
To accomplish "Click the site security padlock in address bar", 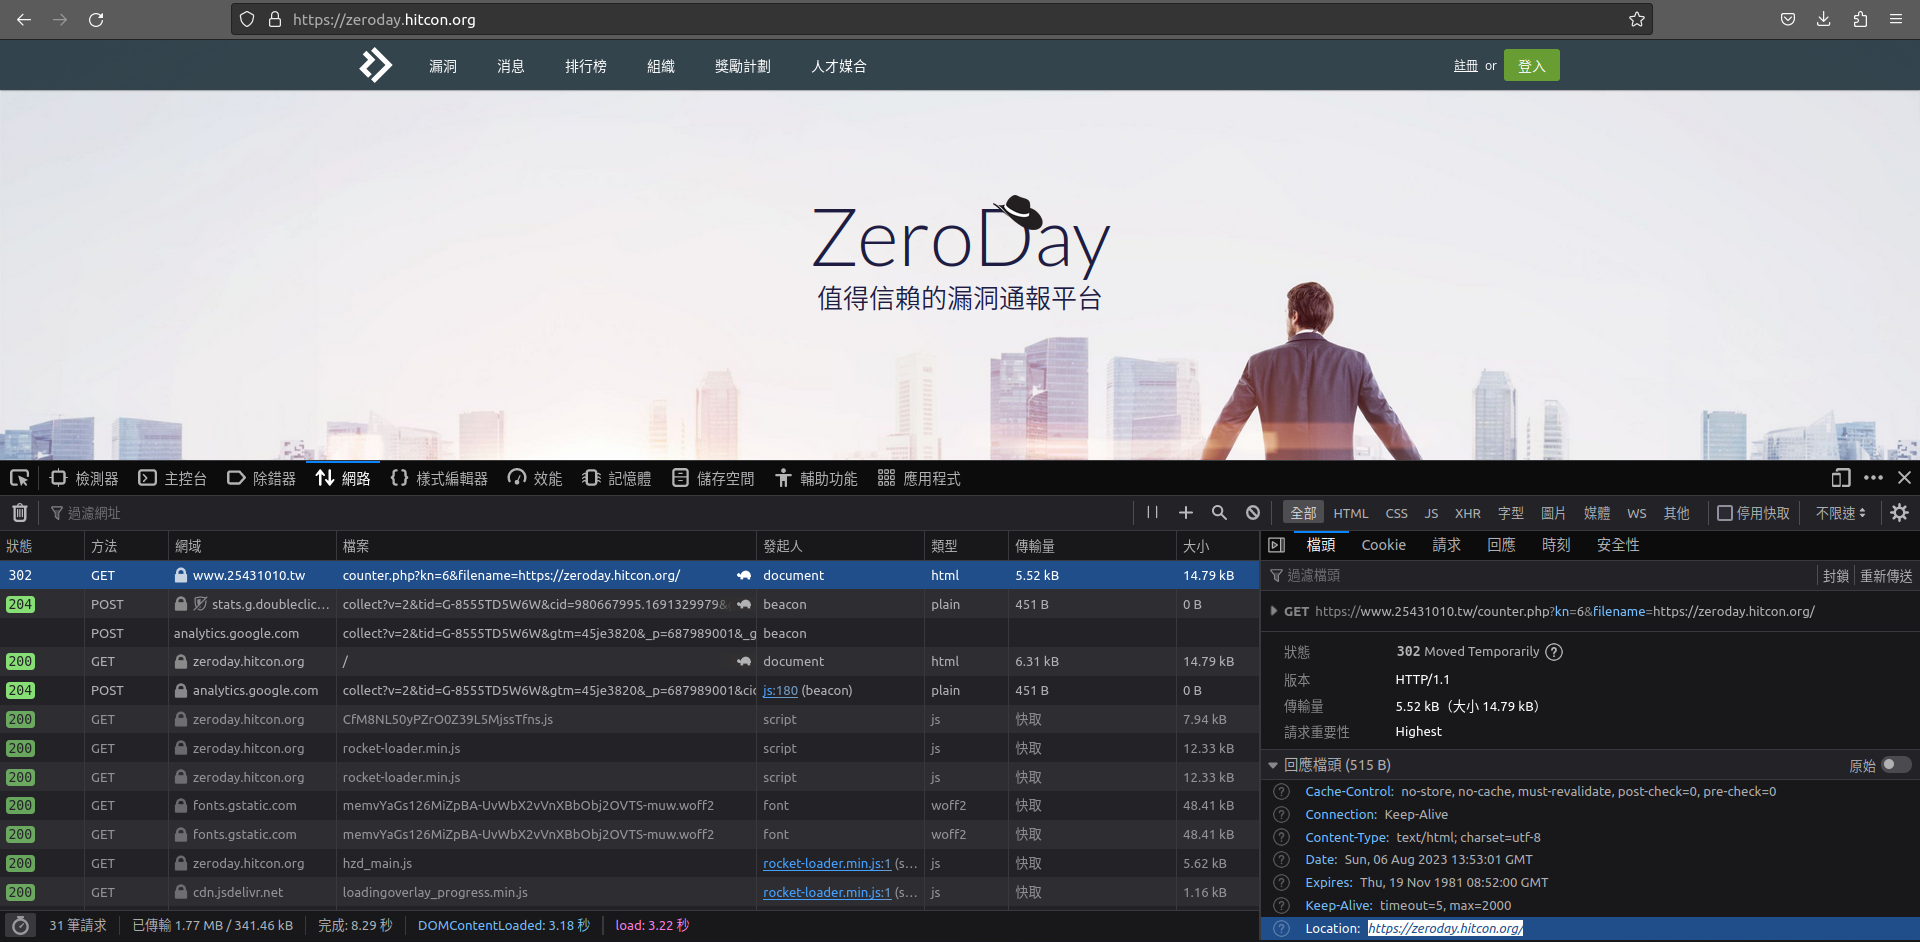I will click(275, 19).
